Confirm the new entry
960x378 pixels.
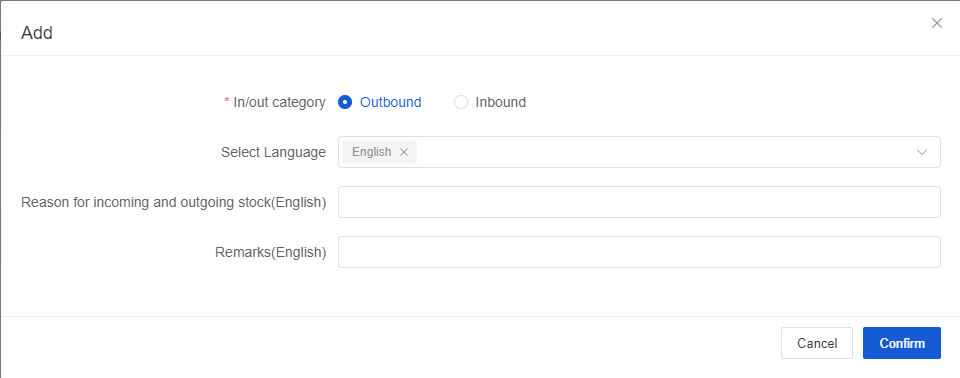pos(902,343)
